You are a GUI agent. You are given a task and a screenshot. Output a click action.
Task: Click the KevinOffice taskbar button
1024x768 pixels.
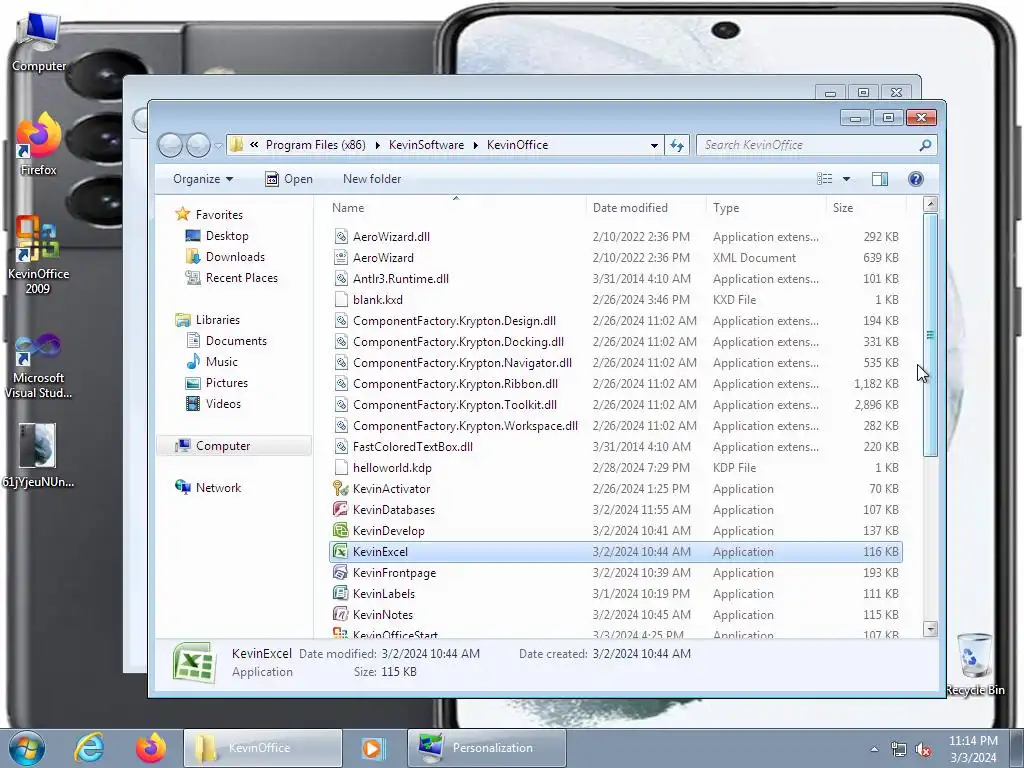point(263,748)
